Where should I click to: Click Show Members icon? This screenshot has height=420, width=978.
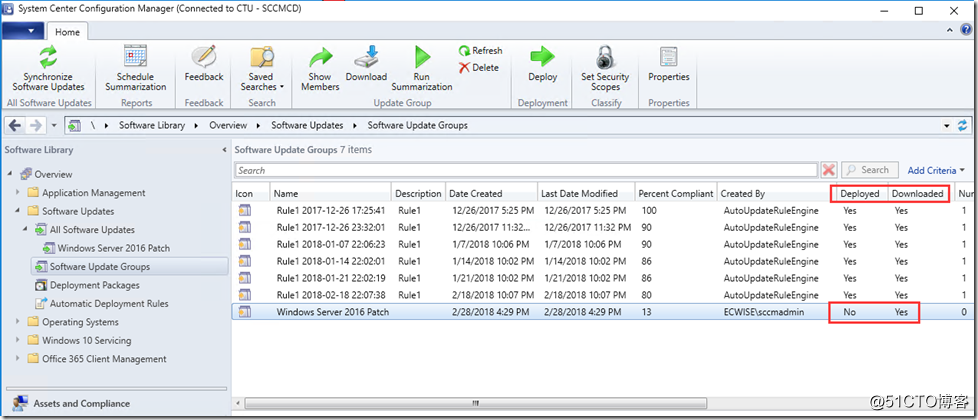point(320,57)
